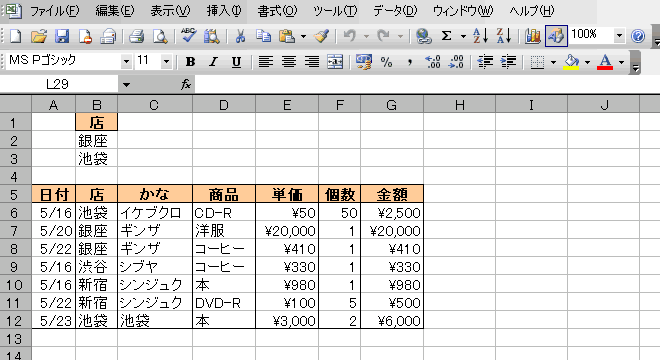Apply currency style icon

[x=364, y=62]
